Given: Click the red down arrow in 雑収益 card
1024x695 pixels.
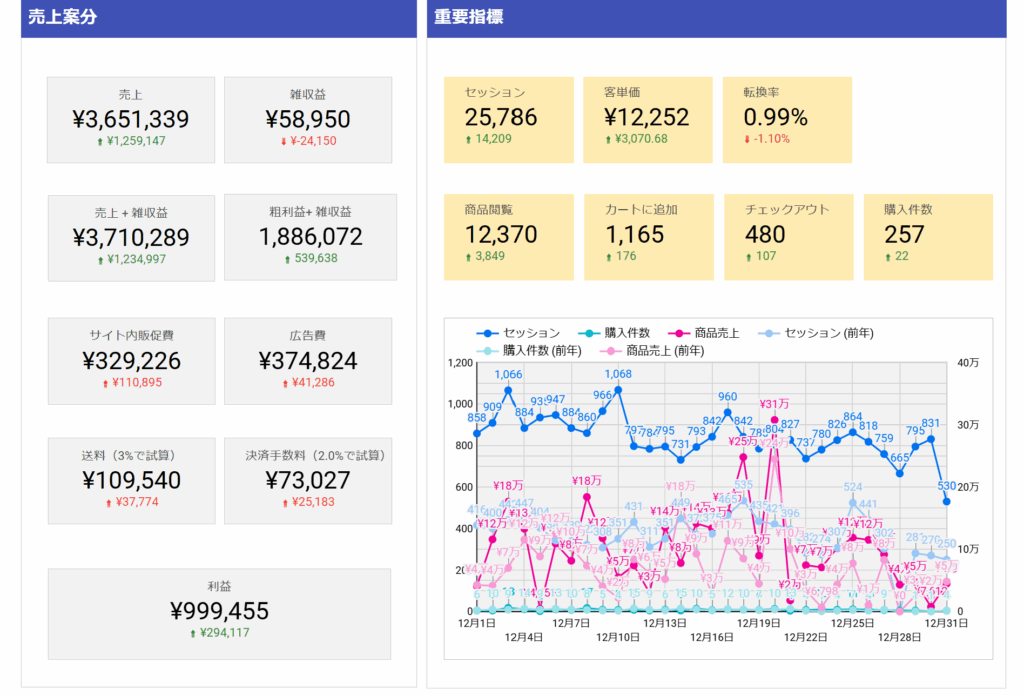Looking at the screenshot, I should point(284,141).
